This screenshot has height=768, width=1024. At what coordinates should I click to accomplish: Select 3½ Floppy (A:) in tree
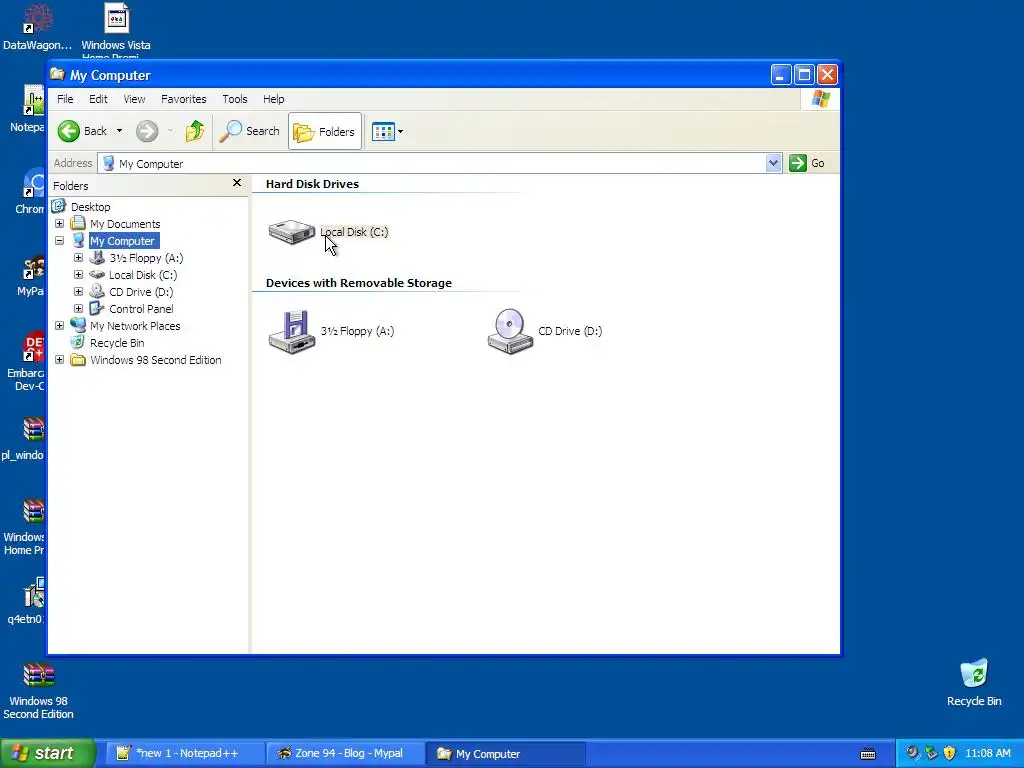pos(146,258)
